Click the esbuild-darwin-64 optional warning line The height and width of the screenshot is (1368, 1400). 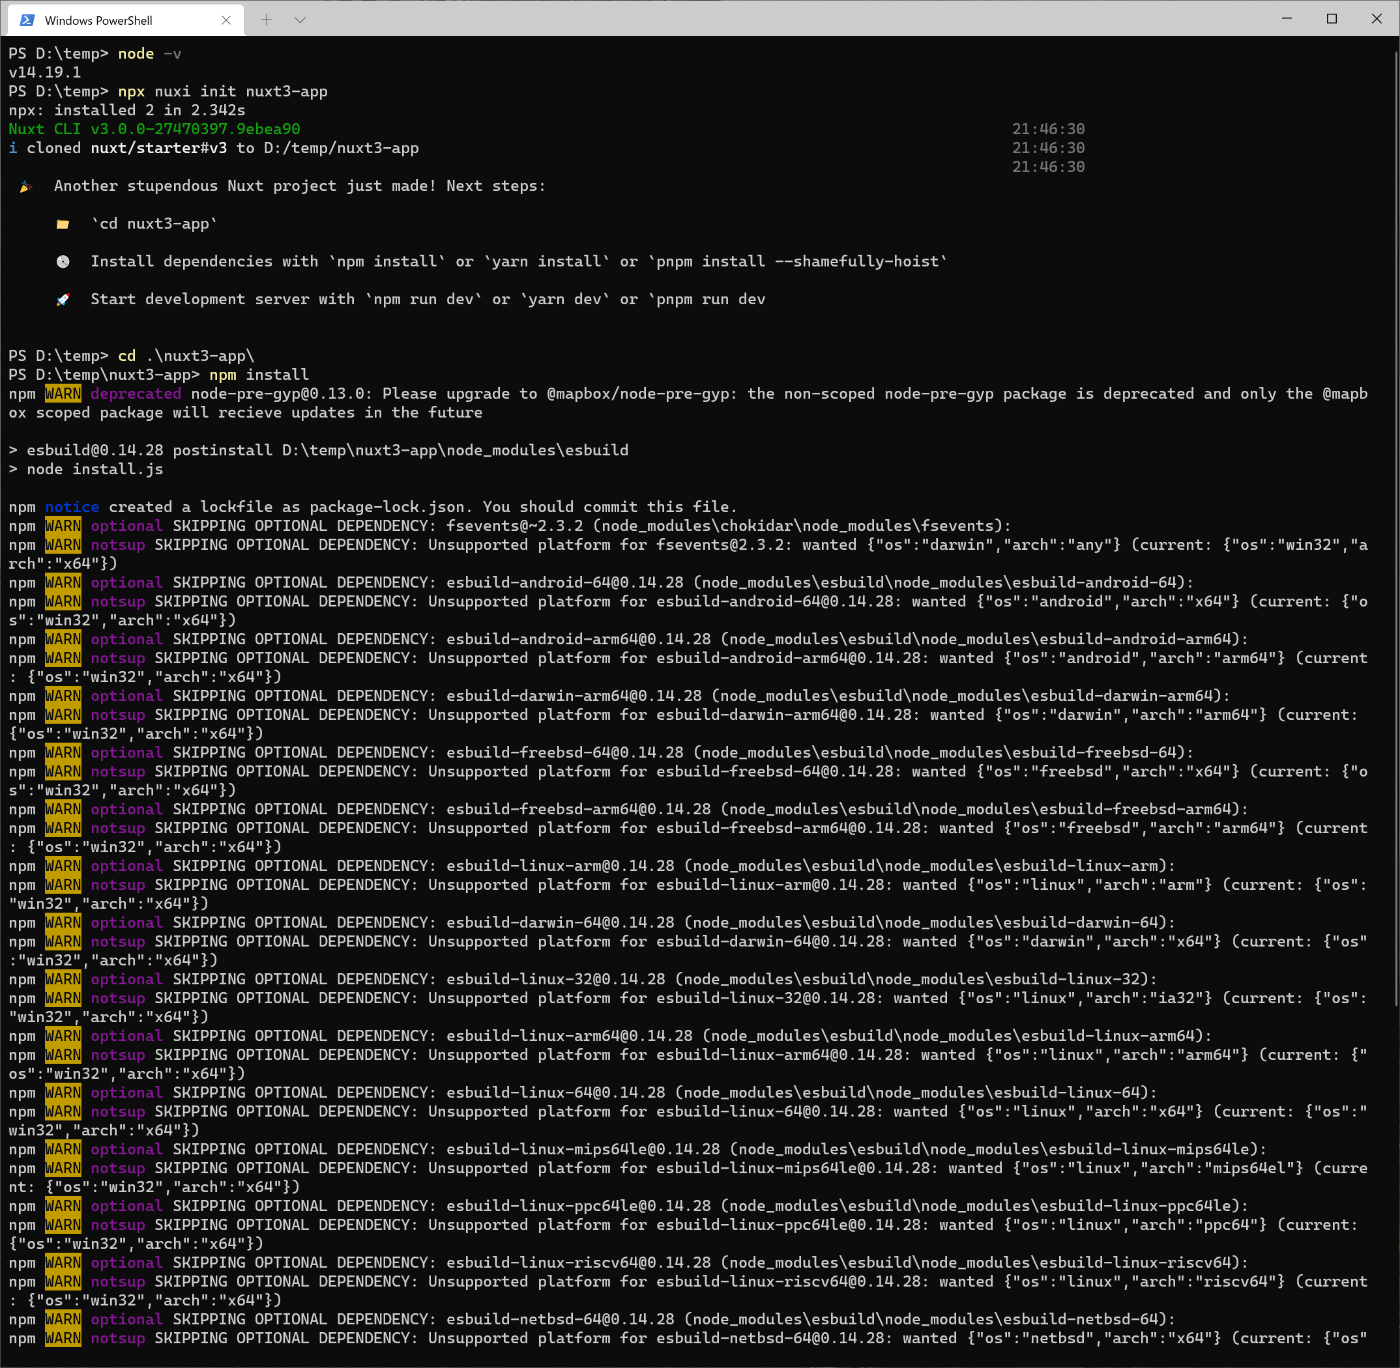pos(592,923)
